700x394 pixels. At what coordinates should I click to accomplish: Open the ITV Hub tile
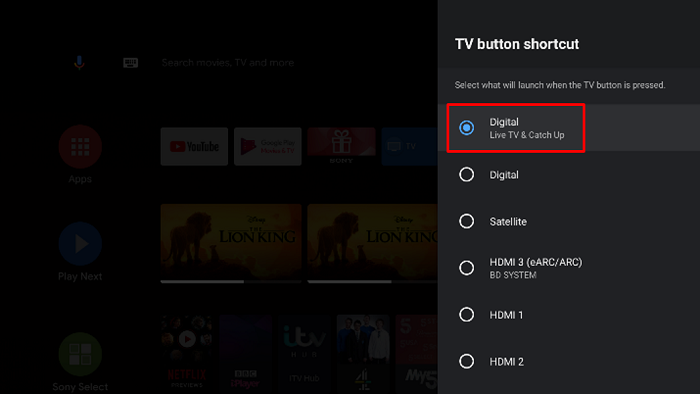(x=304, y=352)
